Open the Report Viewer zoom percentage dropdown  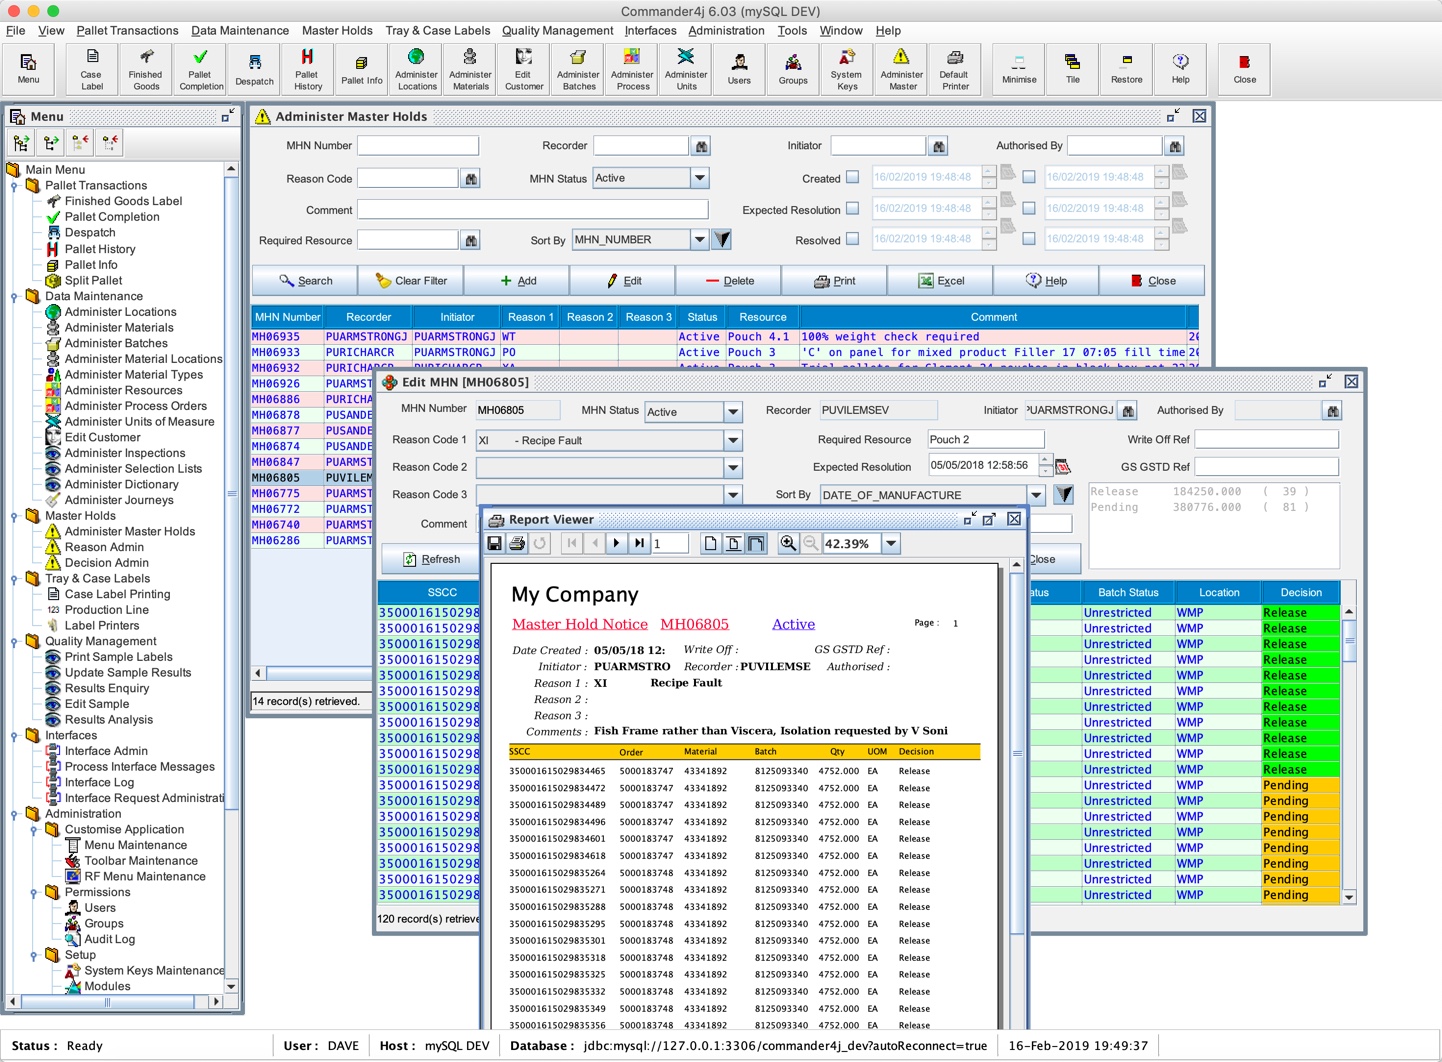tap(890, 543)
